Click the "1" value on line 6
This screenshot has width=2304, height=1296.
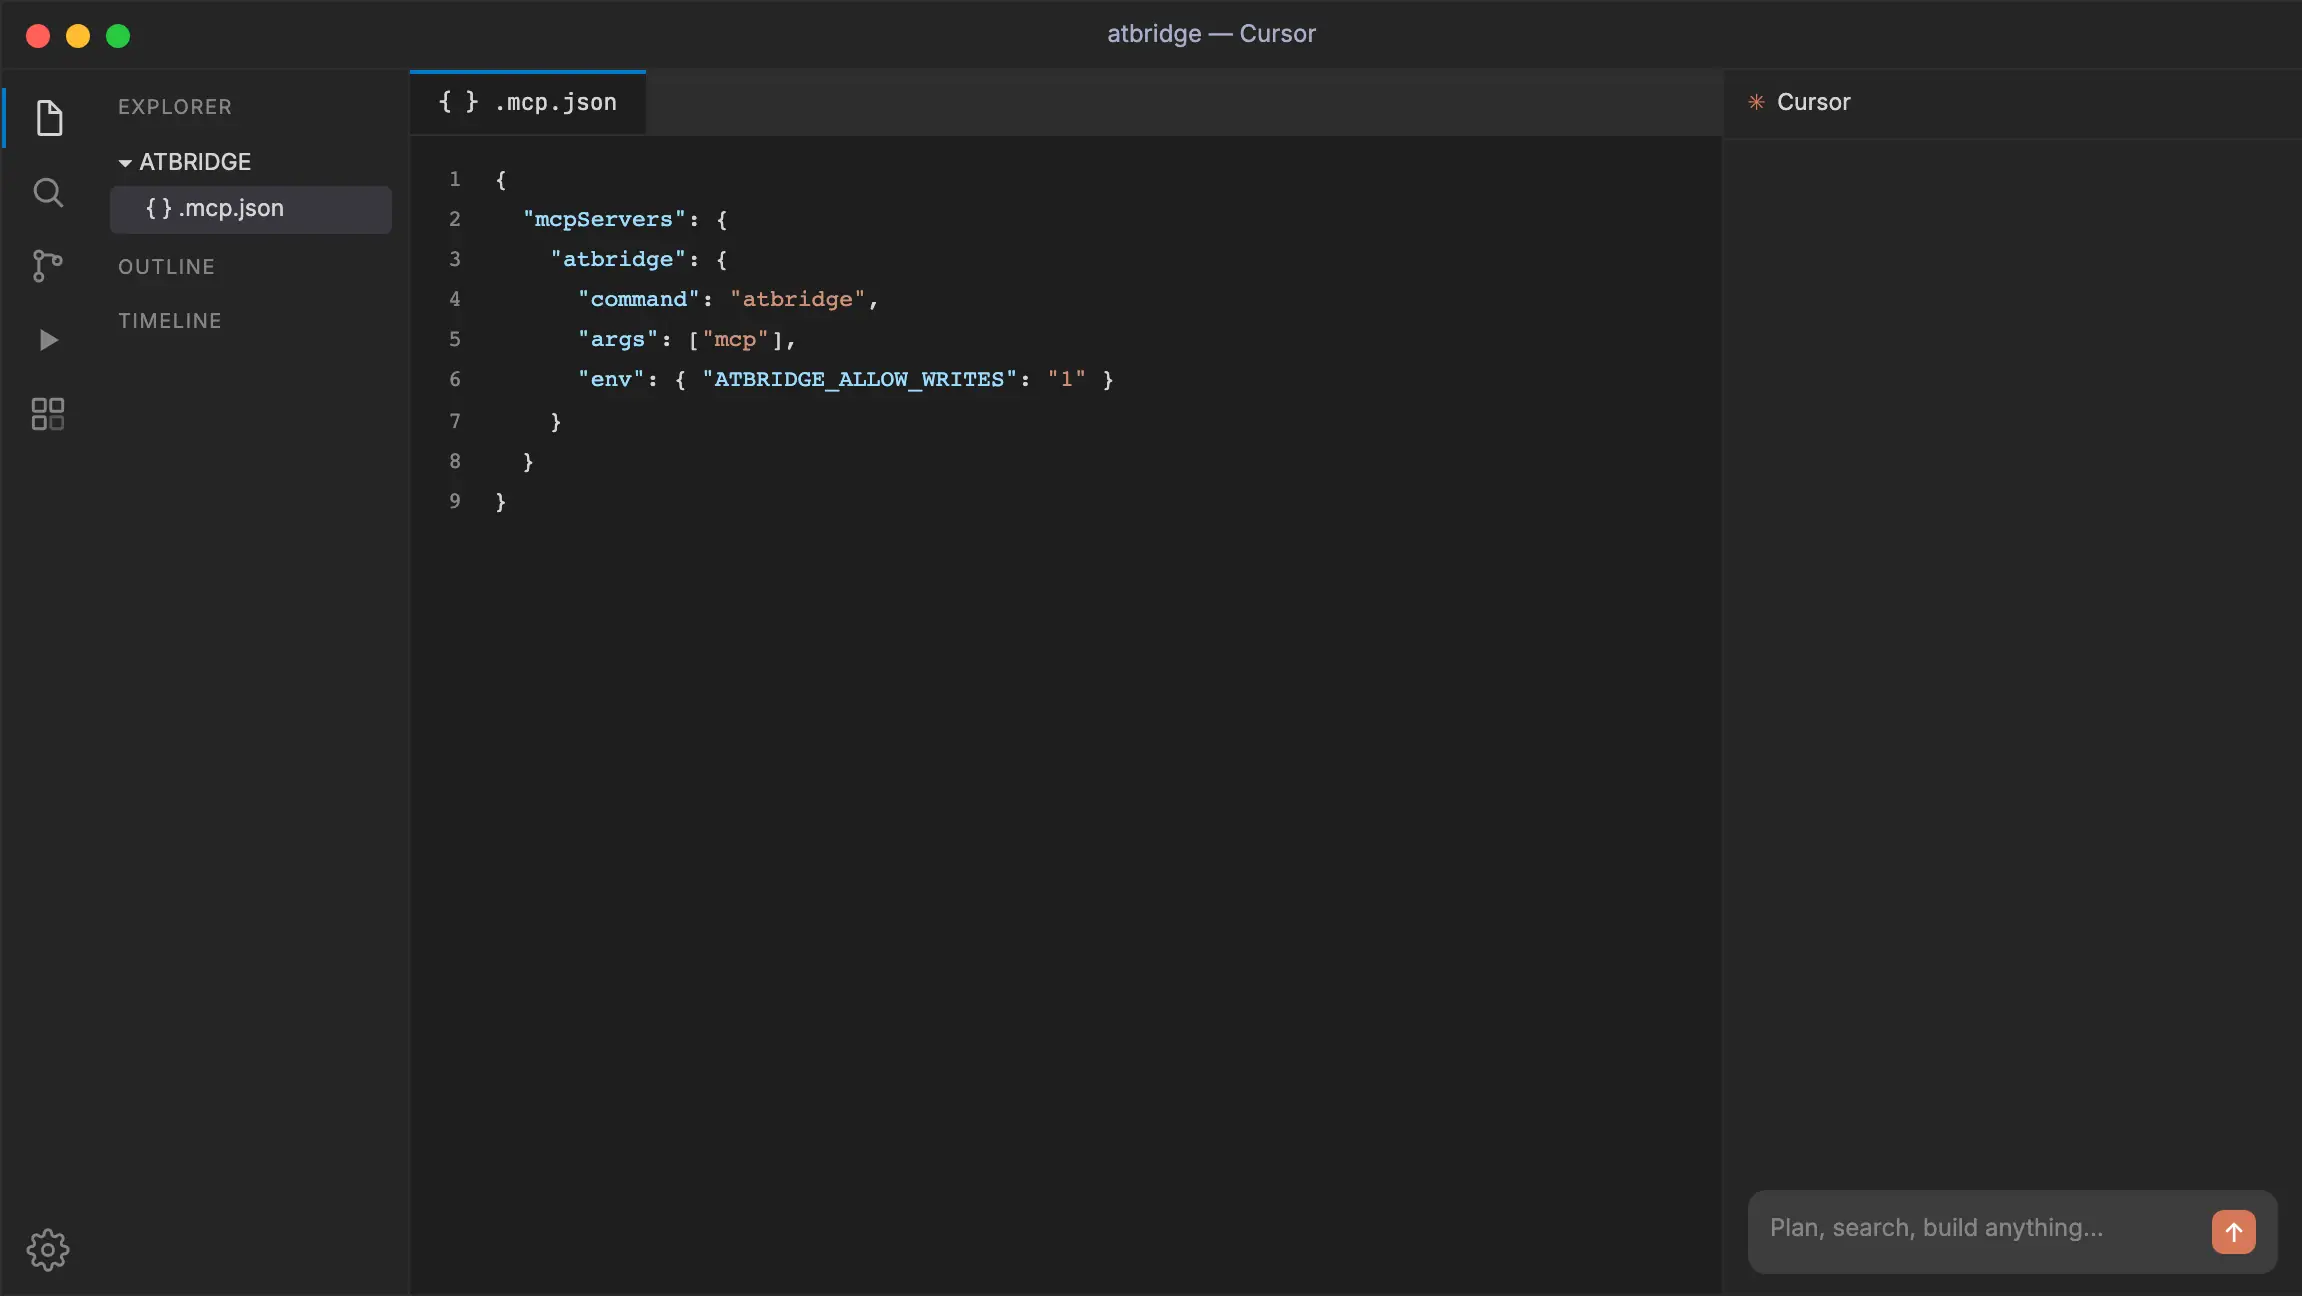click(x=1066, y=380)
